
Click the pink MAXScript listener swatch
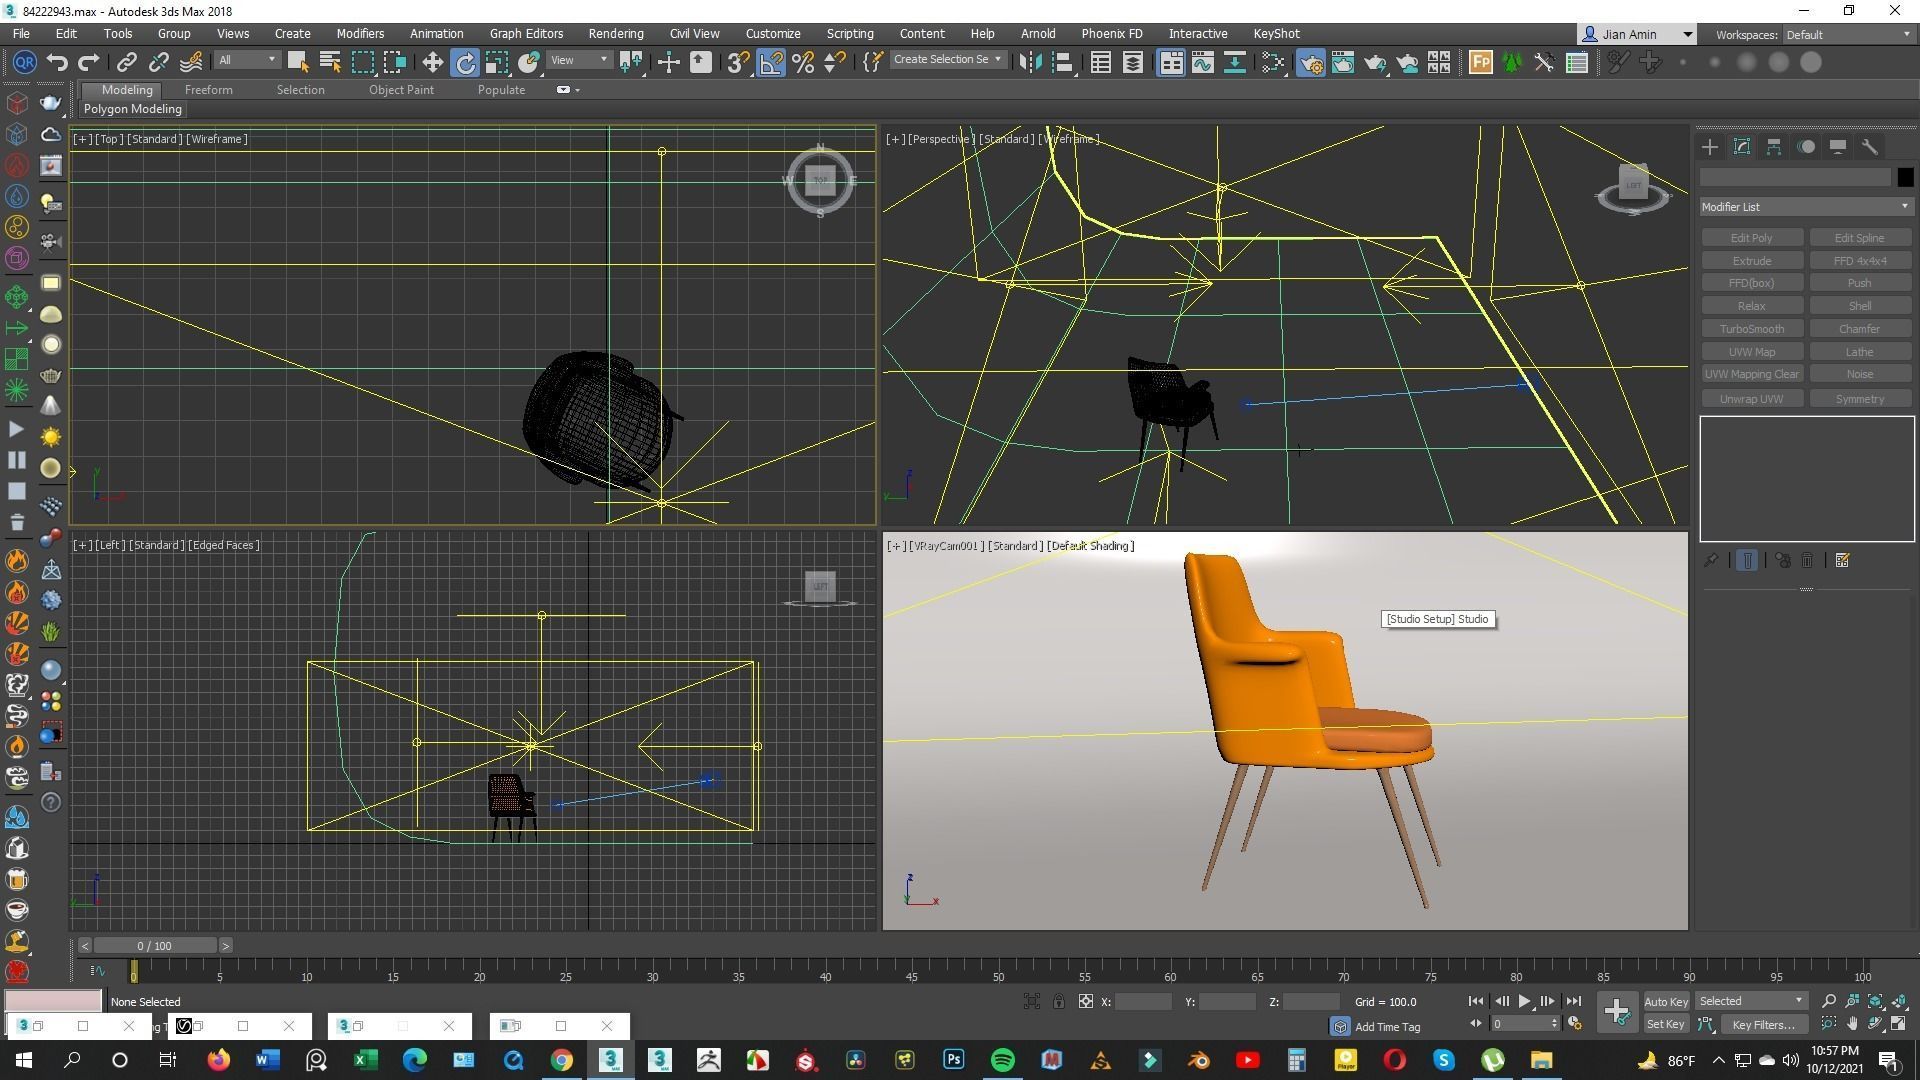[54, 1000]
